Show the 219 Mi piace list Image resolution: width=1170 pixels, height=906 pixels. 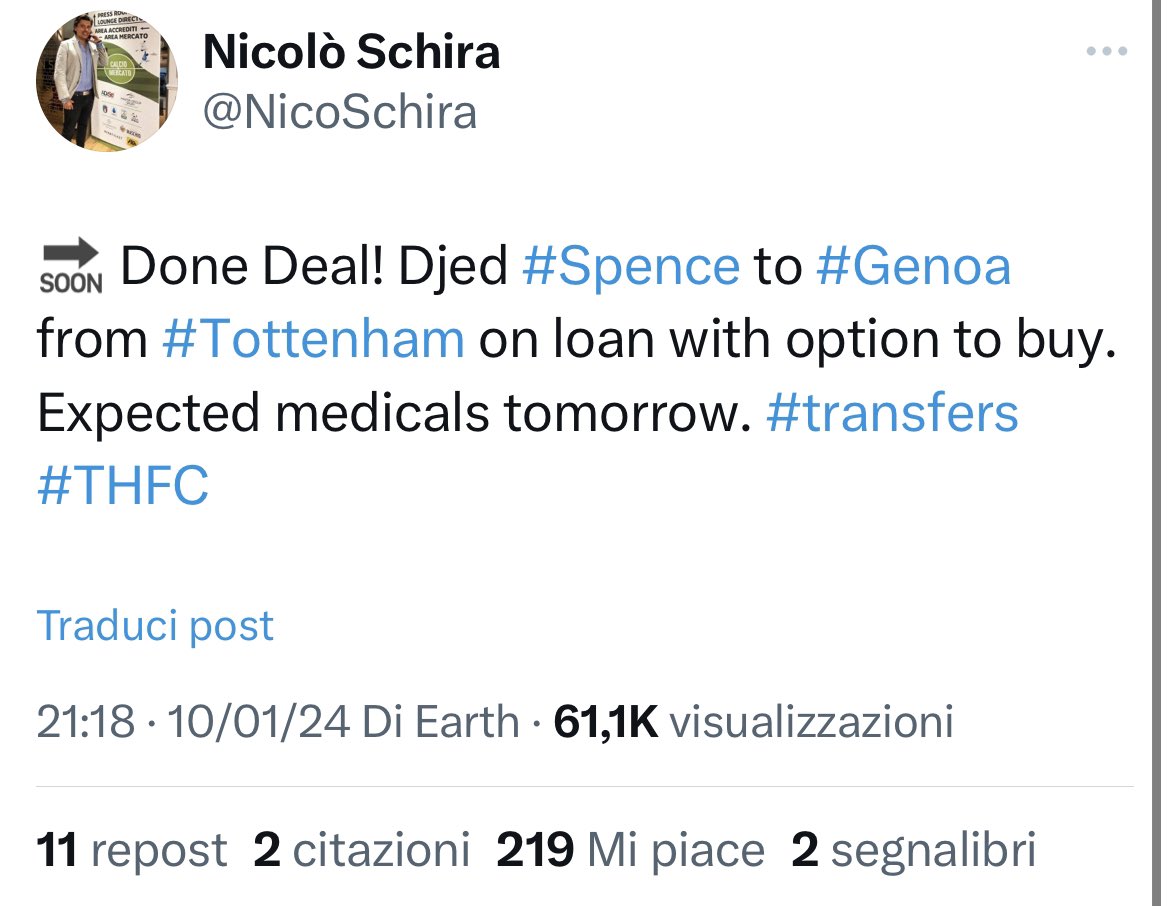tap(631, 850)
